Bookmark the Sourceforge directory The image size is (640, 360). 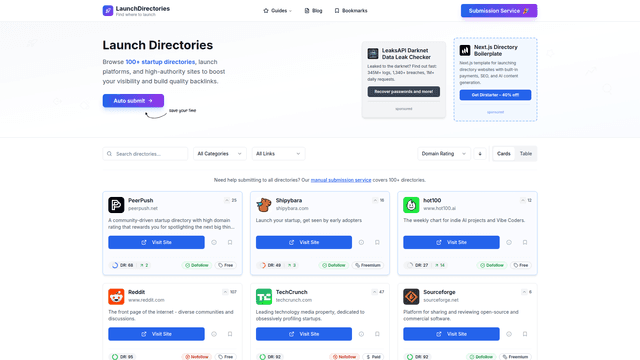[525, 334]
